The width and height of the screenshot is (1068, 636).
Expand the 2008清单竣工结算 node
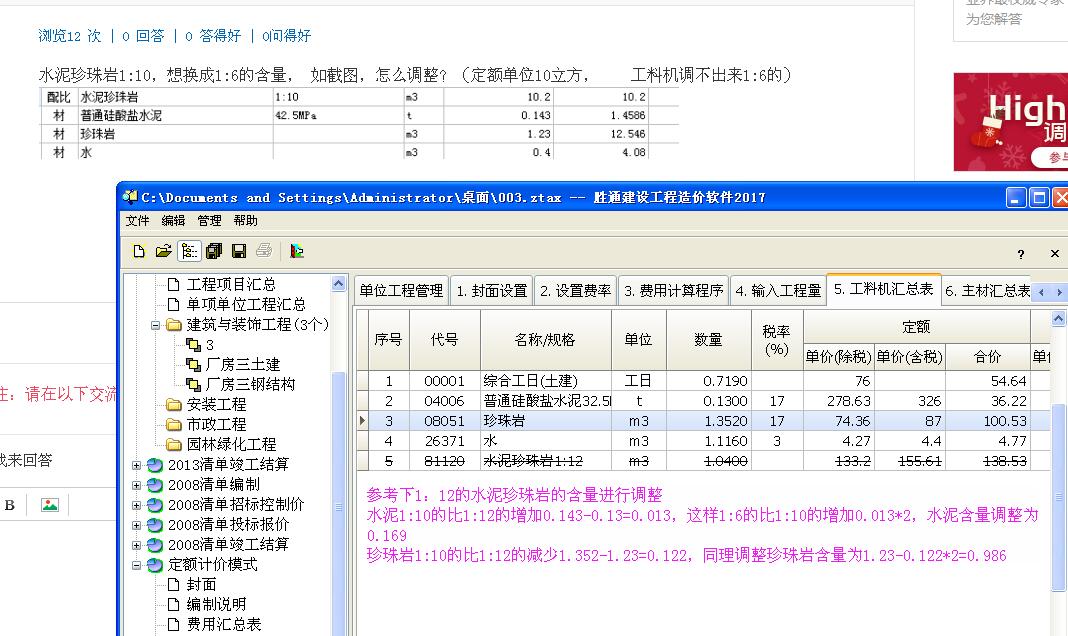click(136, 545)
